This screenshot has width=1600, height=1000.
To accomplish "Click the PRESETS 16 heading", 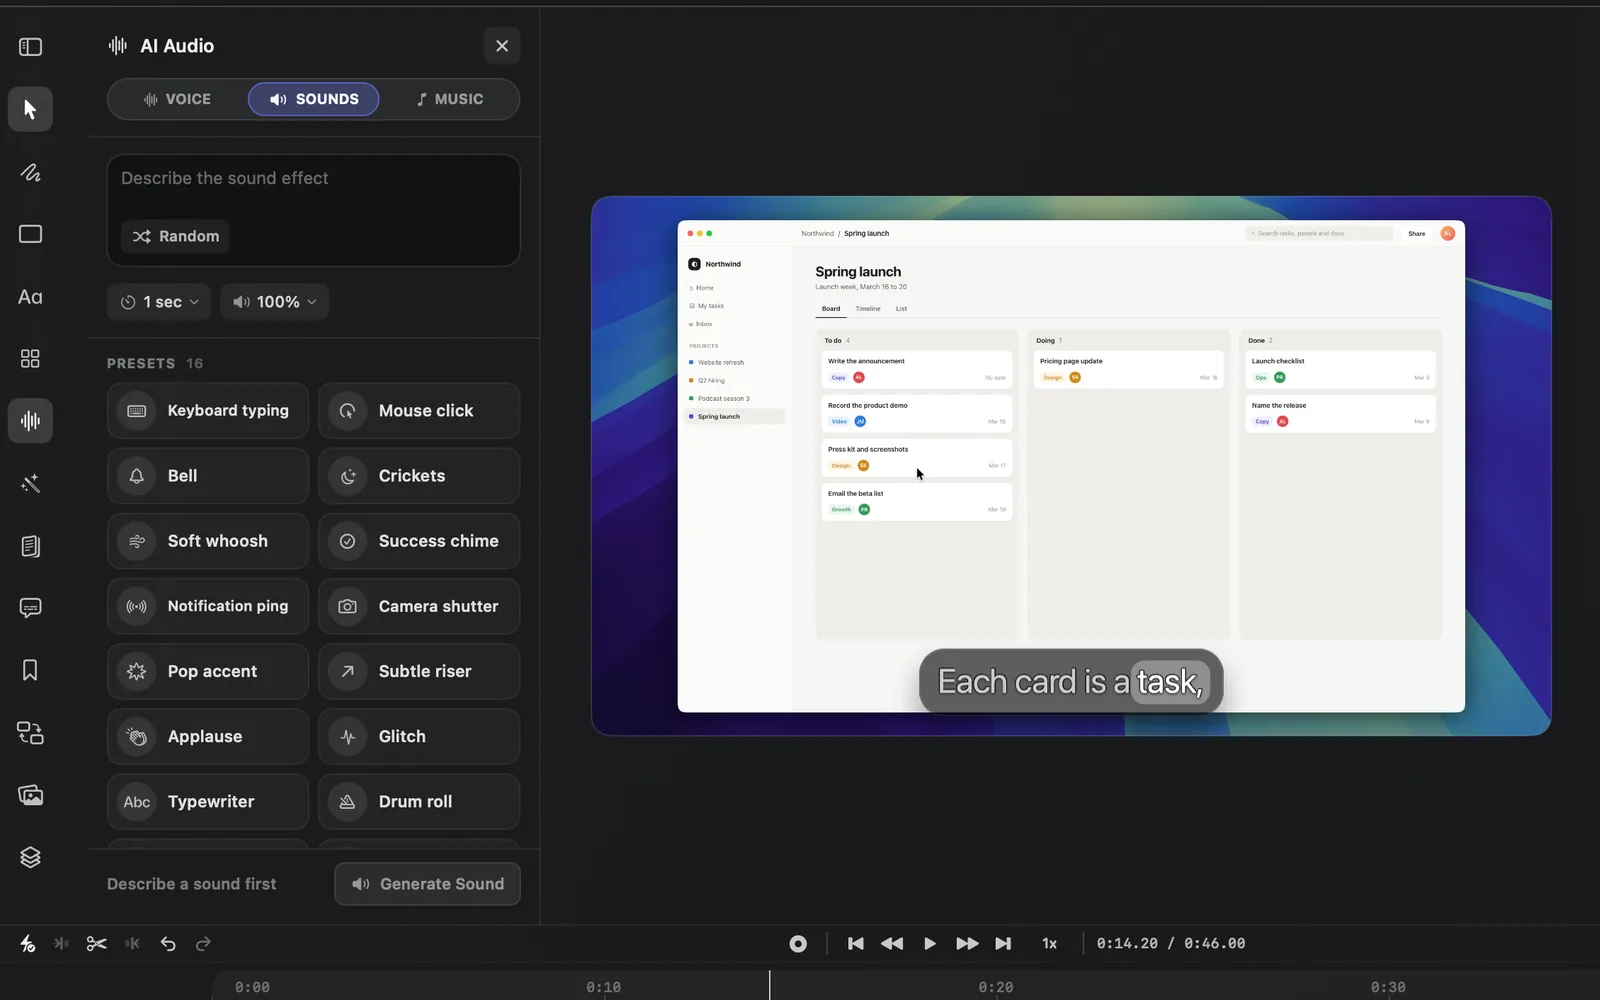I will tap(155, 363).
